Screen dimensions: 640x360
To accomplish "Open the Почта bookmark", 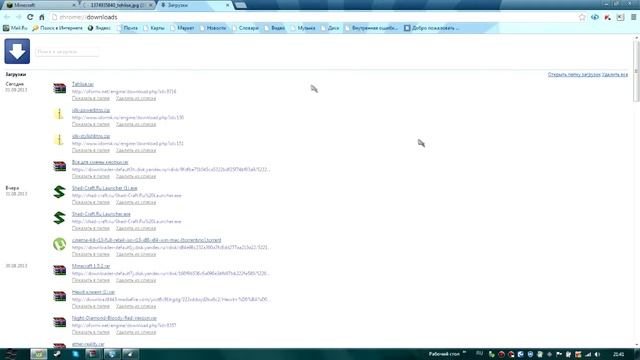I will pyautogui.click(x=127, y=28).
